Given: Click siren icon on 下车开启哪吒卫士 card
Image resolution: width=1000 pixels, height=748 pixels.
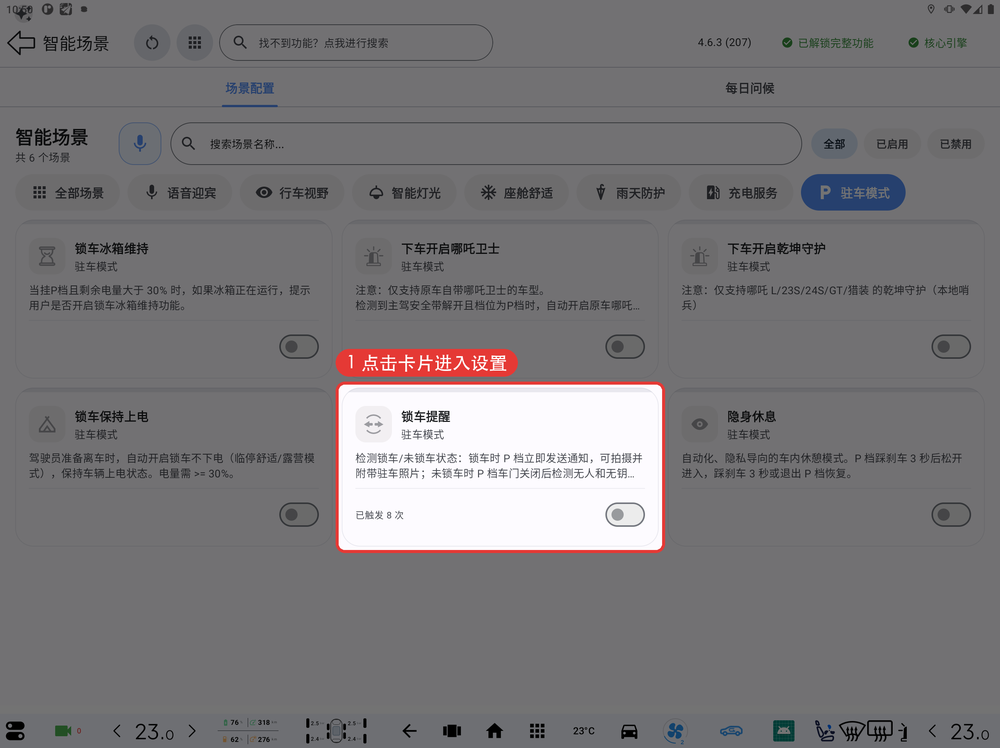Looking at the screenshot, I should [x=374, y=256].
